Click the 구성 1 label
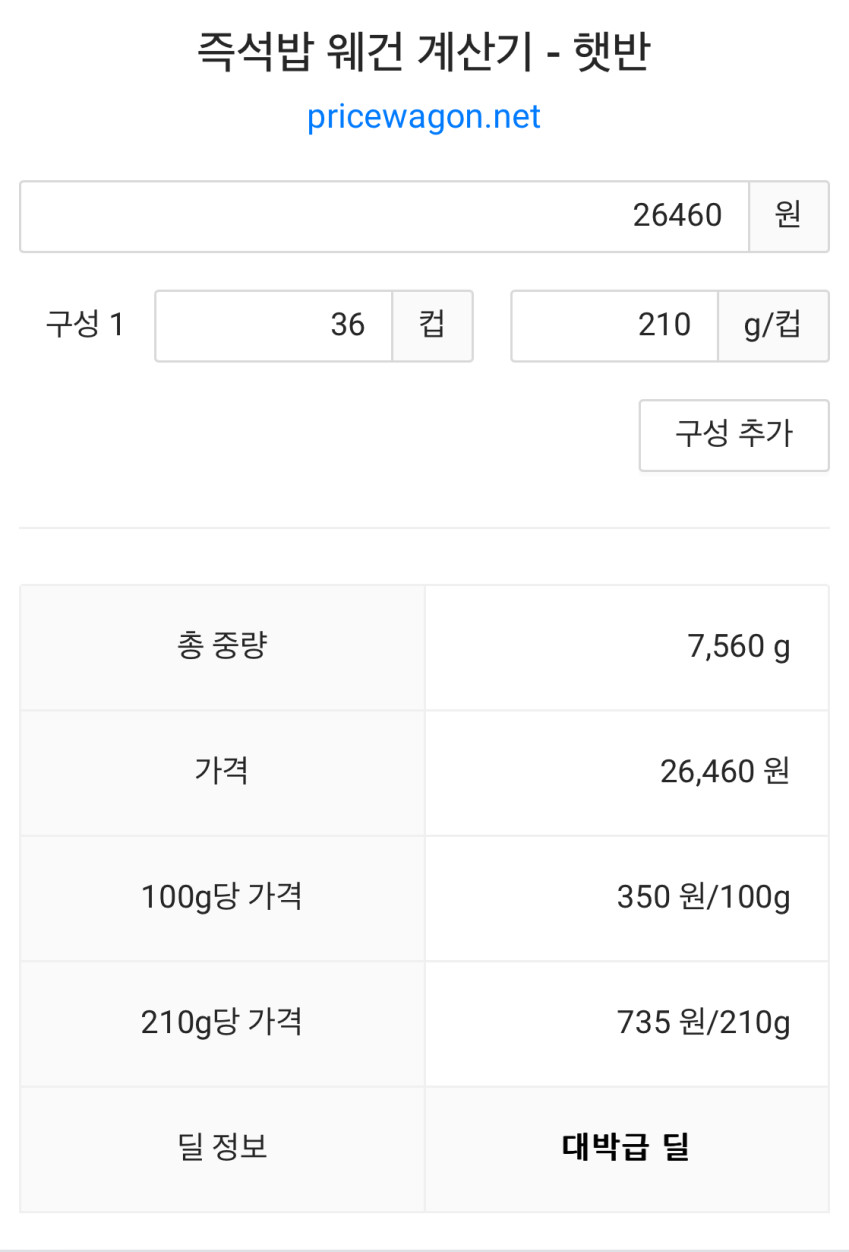This screenshot has height=1252, width=849. tap(84, 325)
